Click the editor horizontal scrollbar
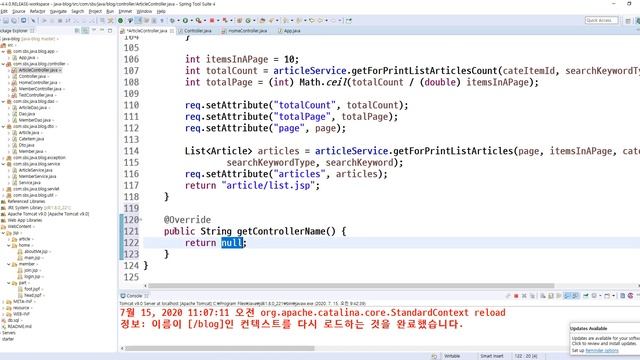 [351, 286]
